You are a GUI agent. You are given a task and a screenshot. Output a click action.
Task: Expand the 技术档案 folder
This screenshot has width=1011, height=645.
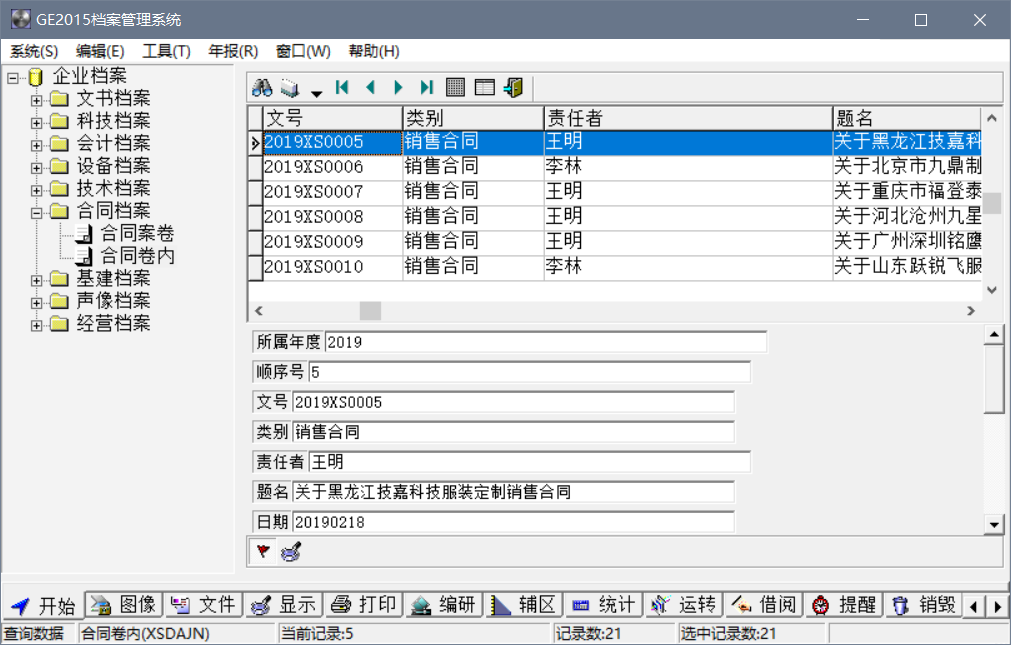tap(37, 190)
